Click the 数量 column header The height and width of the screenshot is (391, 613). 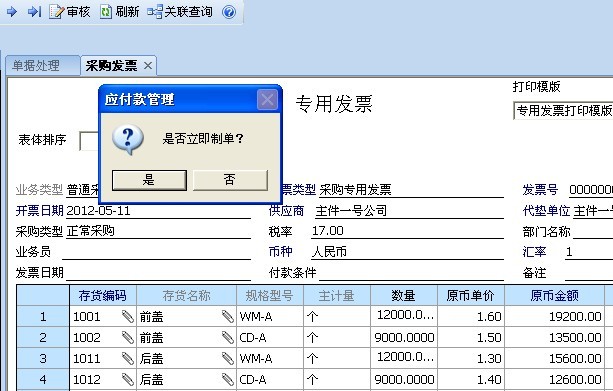point(404,296)
